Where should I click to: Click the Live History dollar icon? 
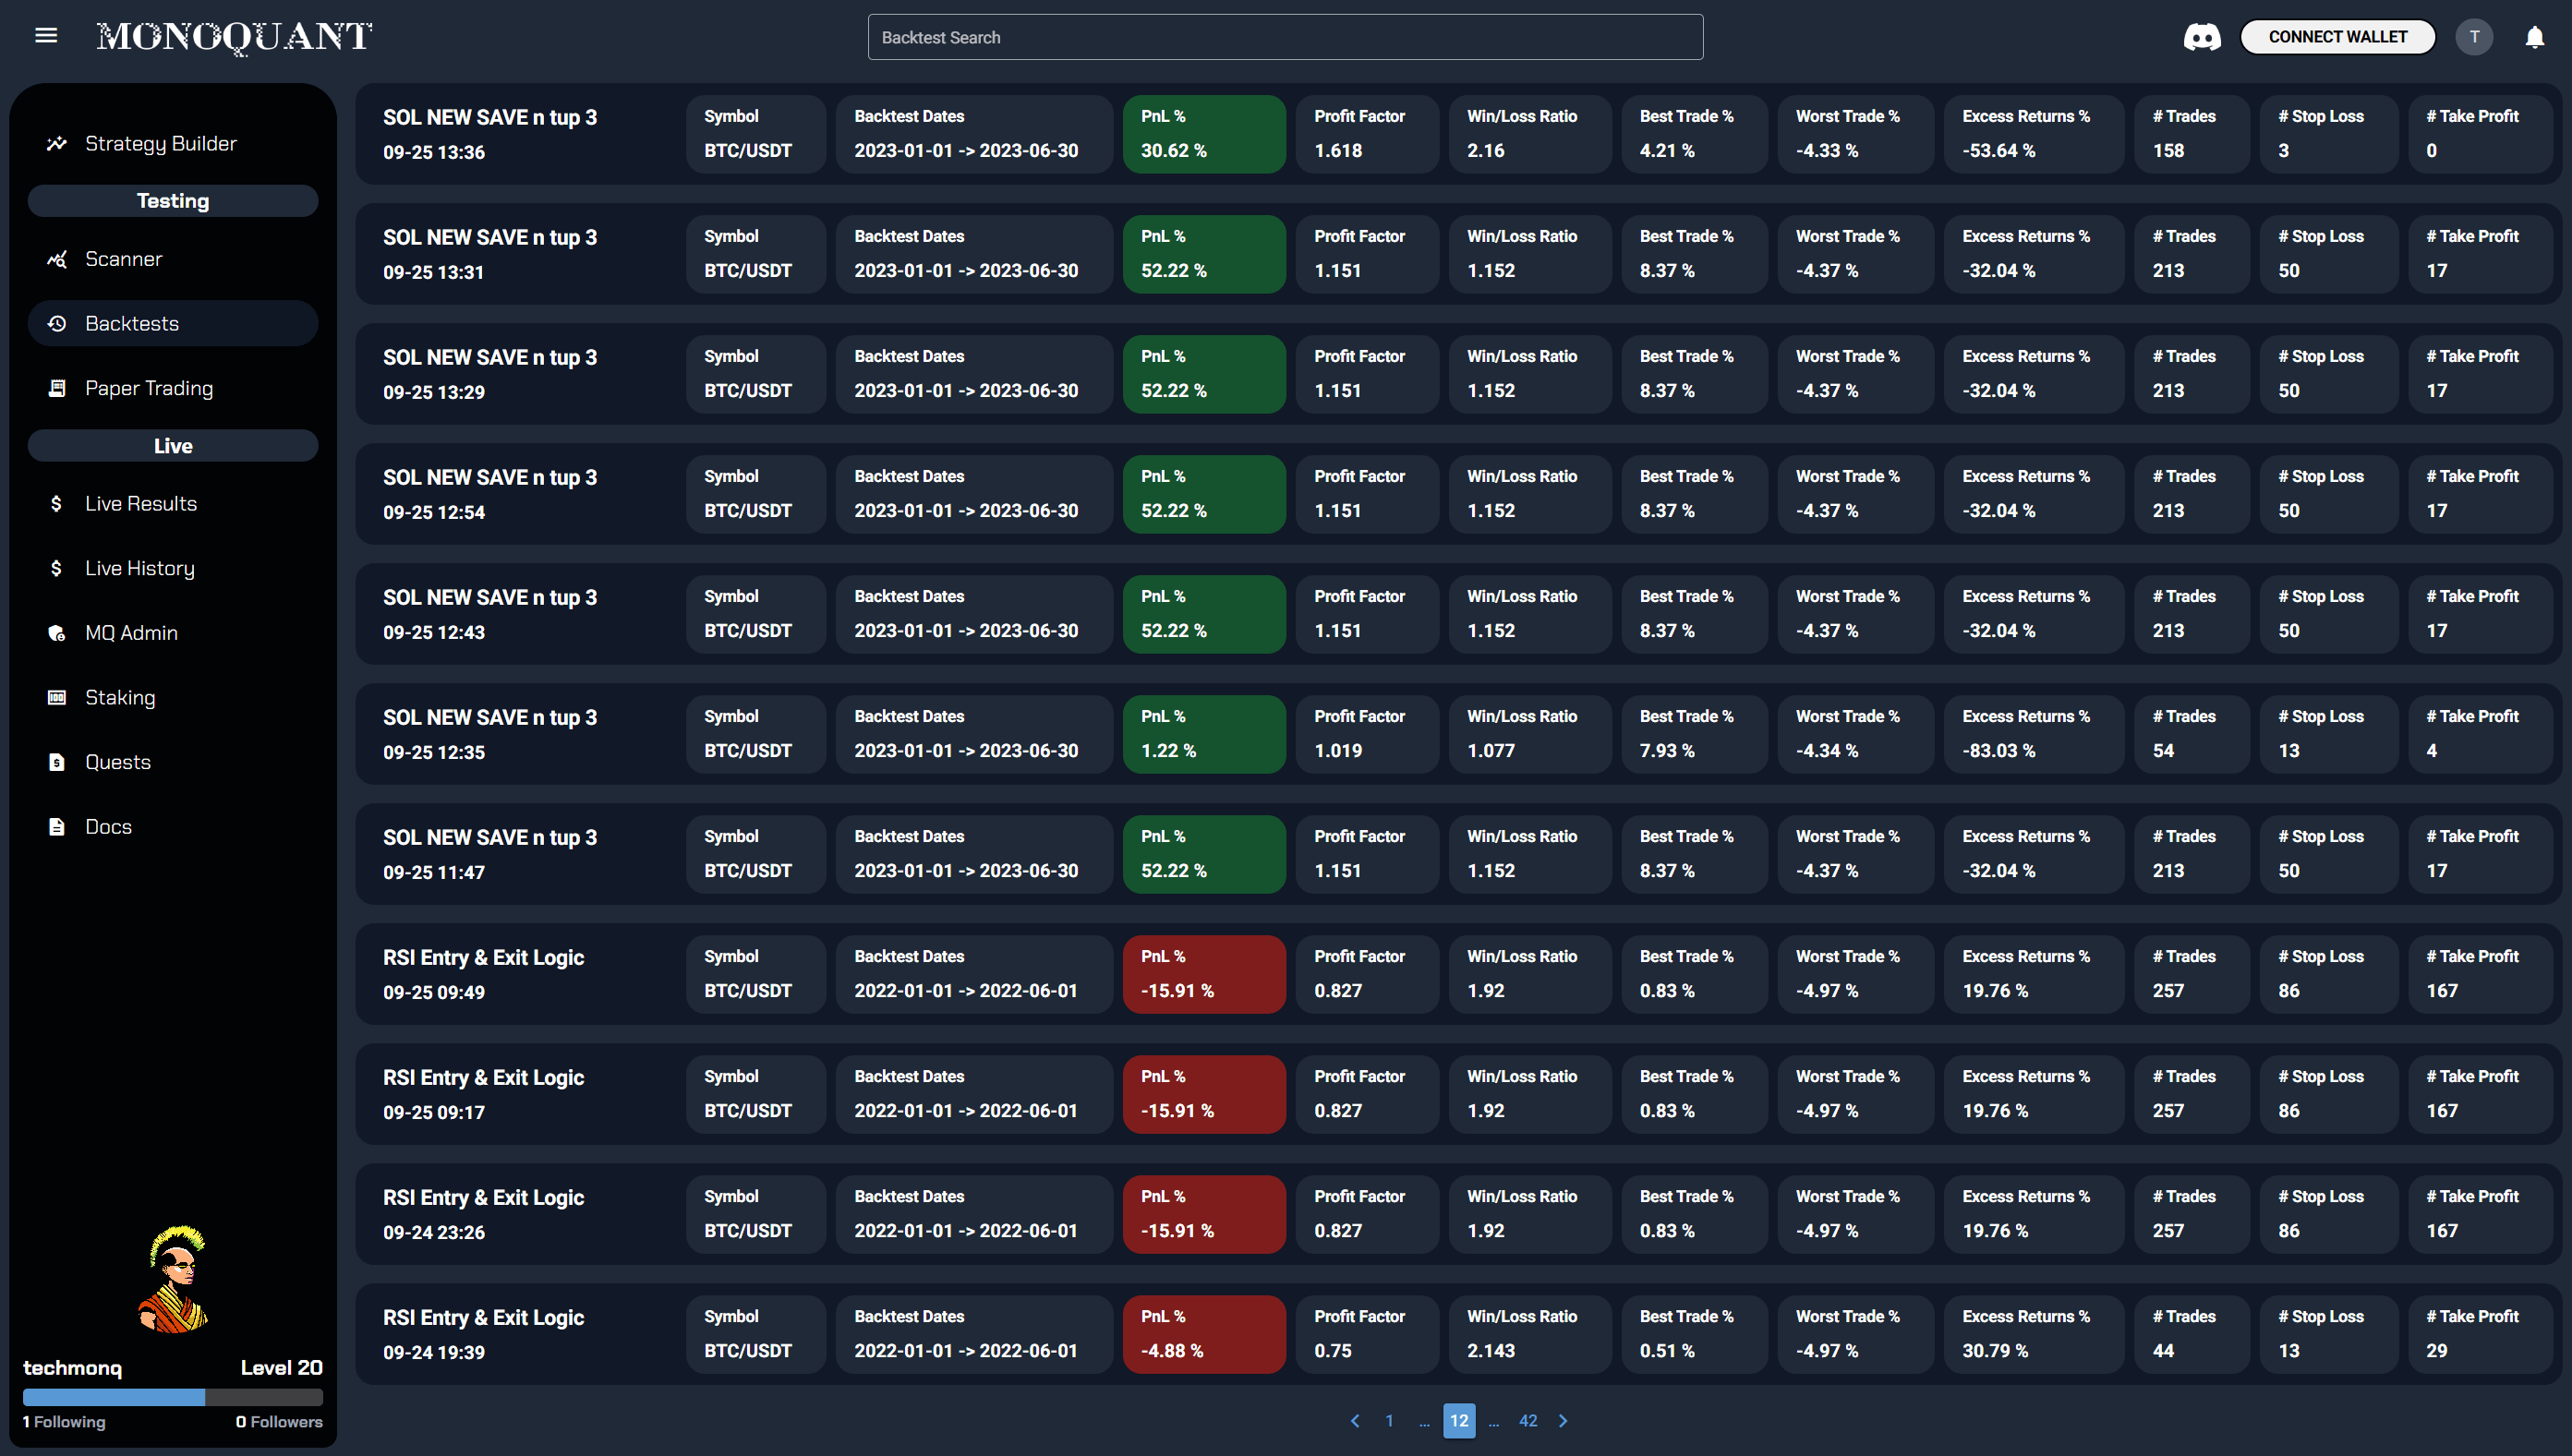click(x=57, y=568)
